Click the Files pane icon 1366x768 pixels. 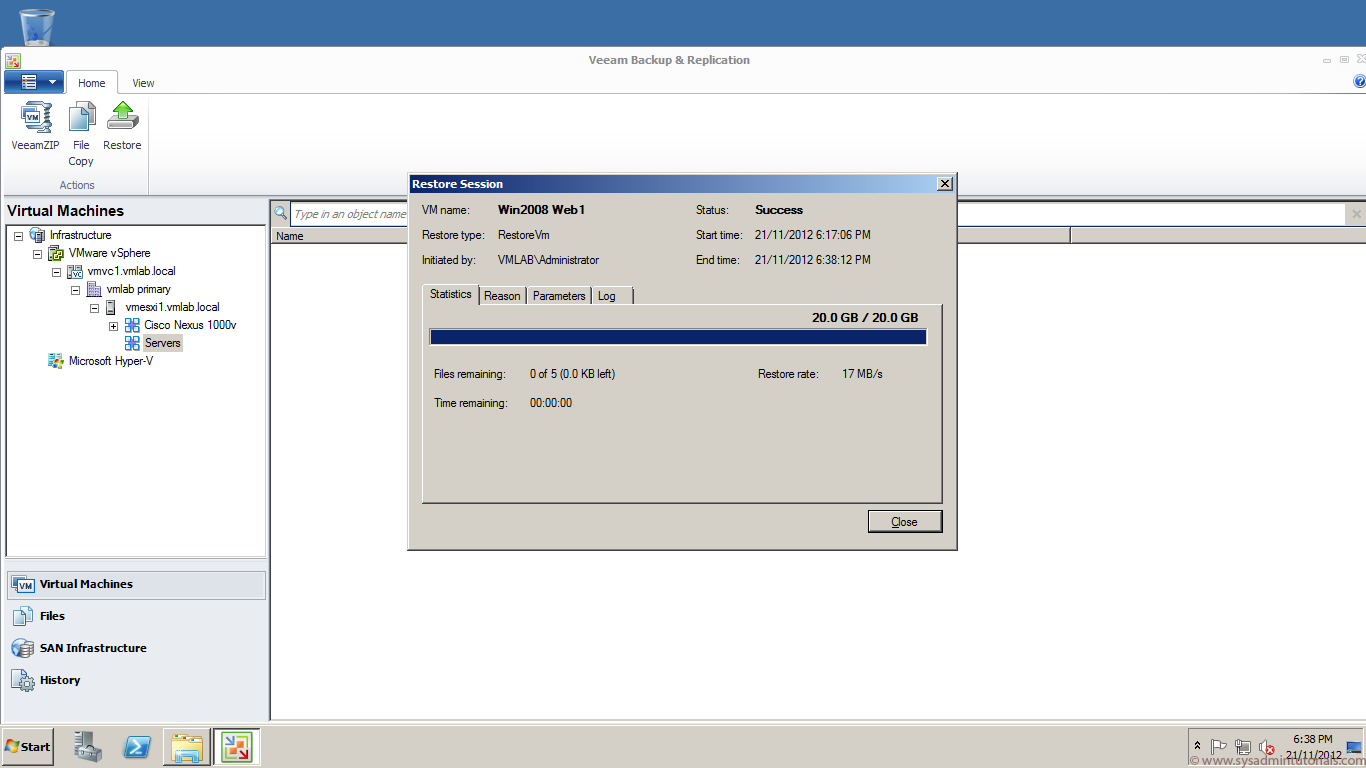23,617
